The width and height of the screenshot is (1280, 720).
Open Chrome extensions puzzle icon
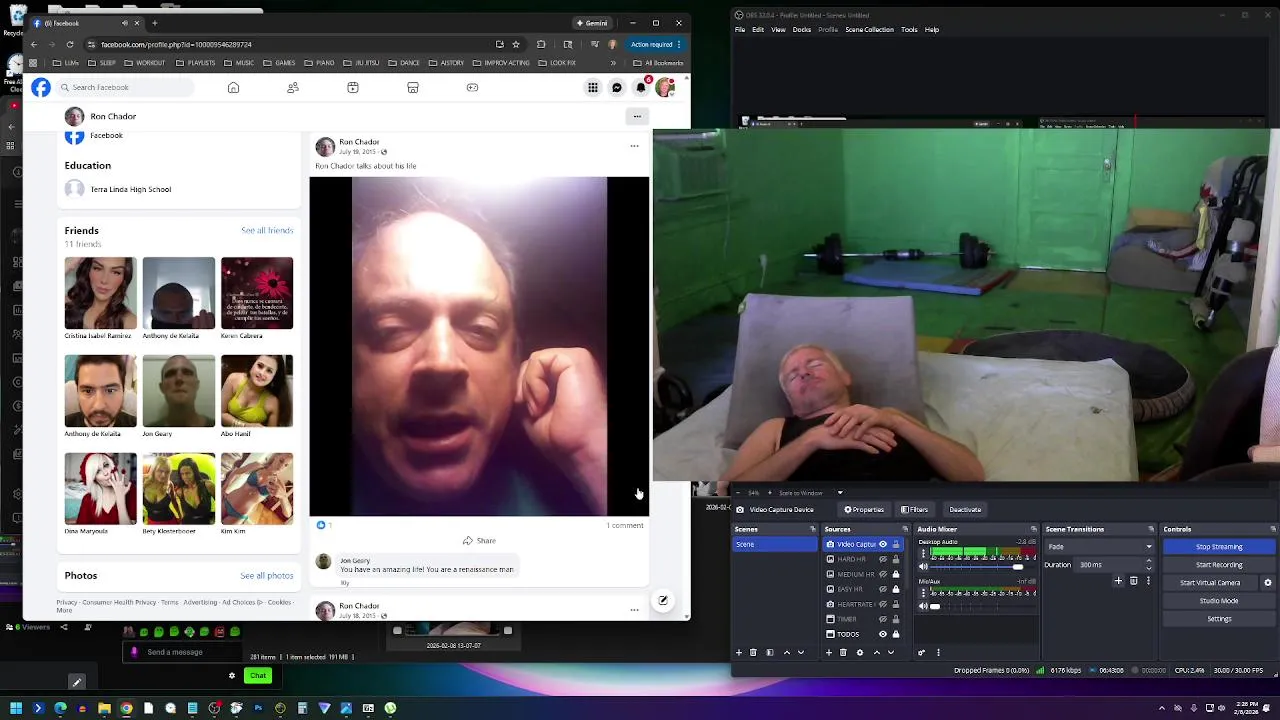(x=541, y=44)
